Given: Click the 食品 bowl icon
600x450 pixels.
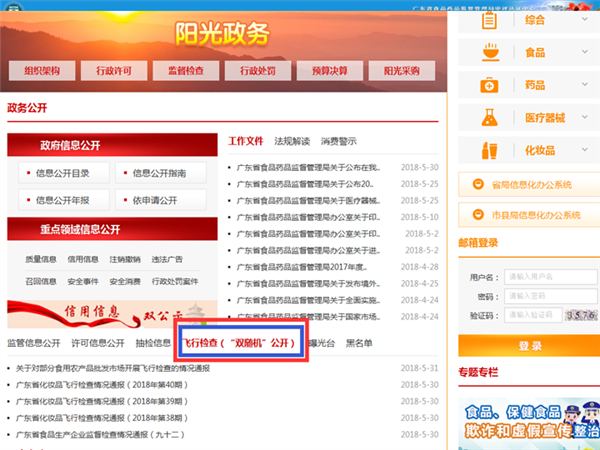Looking at the screenshot, I should coord(489,49).
